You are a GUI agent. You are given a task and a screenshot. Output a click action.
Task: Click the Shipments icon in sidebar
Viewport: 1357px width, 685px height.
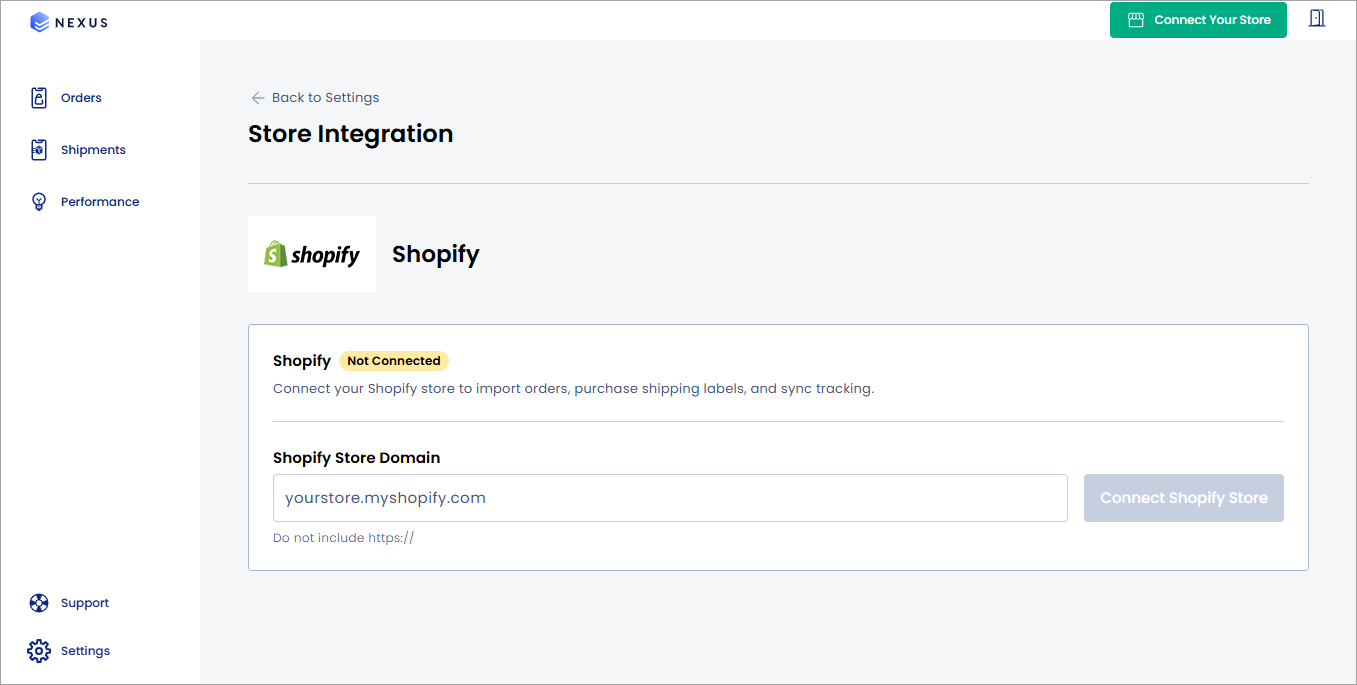point(39,150)
